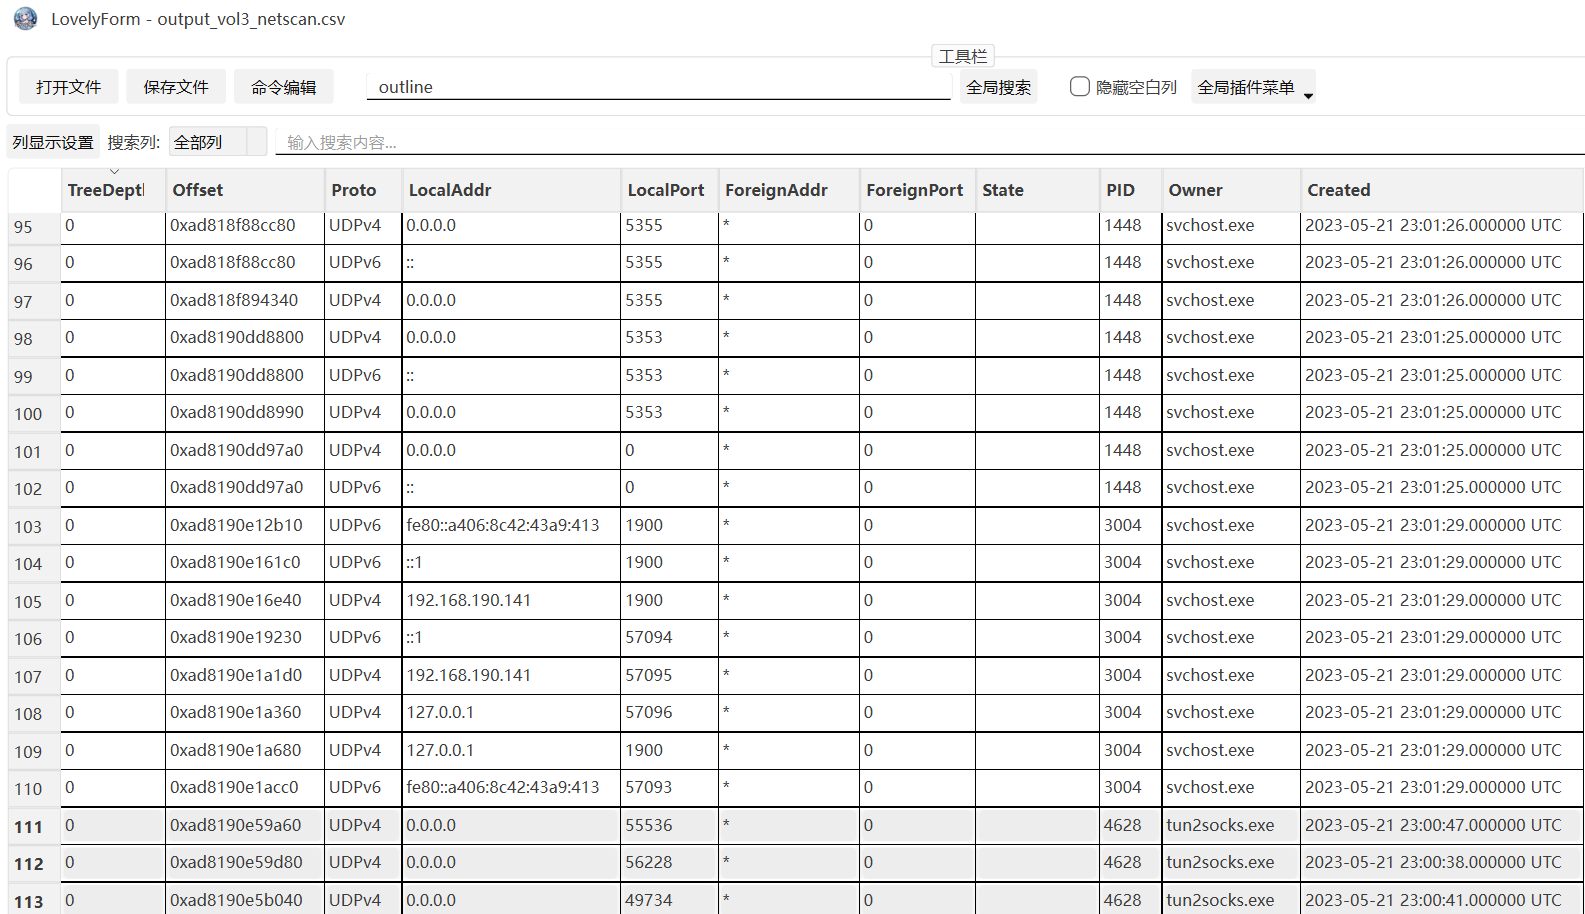Click Created cell 2023-05-21 23:00:38.000000 UTC

[1442, 862]
